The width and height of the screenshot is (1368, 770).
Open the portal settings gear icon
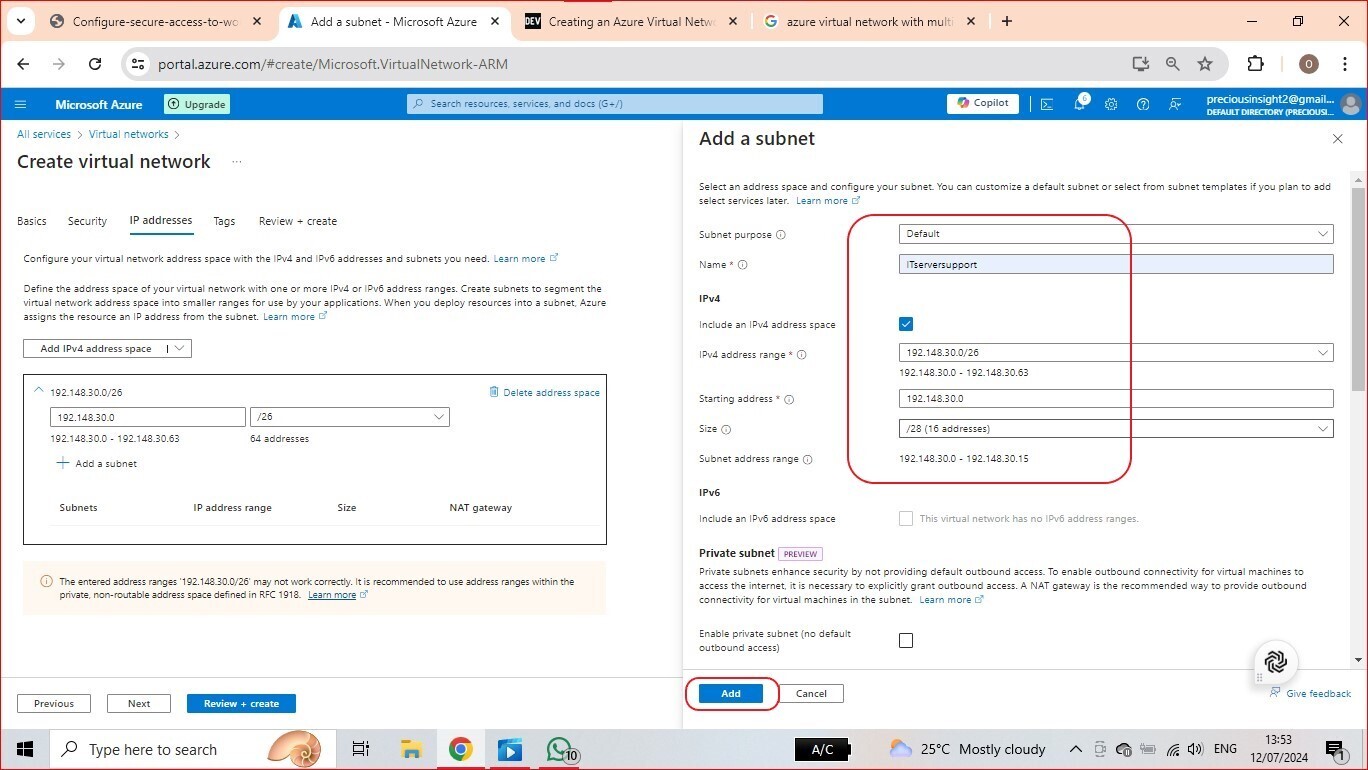coord(1111,104)
